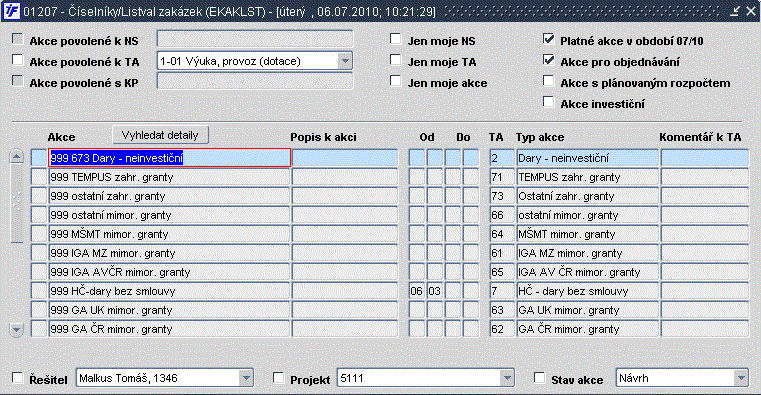This screenshot has height=395, width=761.
Task: Click TA cell 63 for GA UK mimor. granty
Action: (x=502, y=310)
